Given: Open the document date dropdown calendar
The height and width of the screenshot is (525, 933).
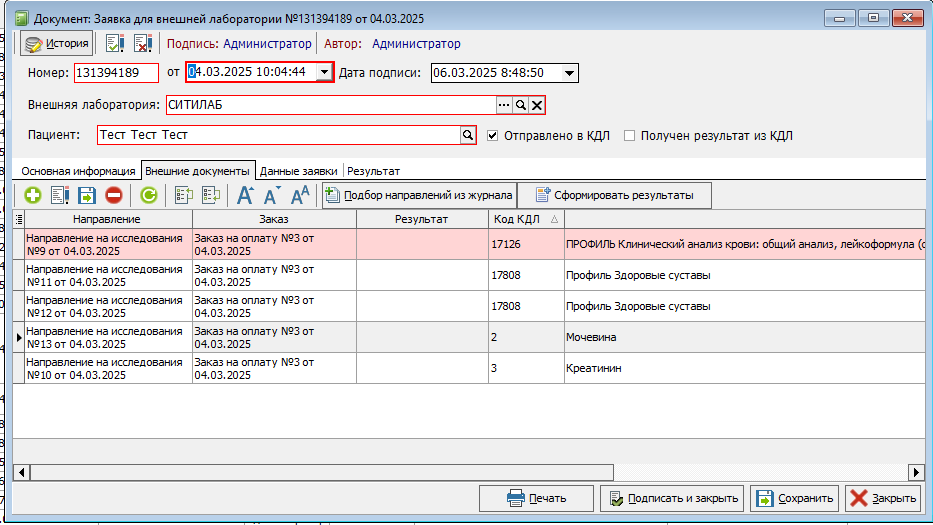Looking at the screenshot, I should (324, 72).
